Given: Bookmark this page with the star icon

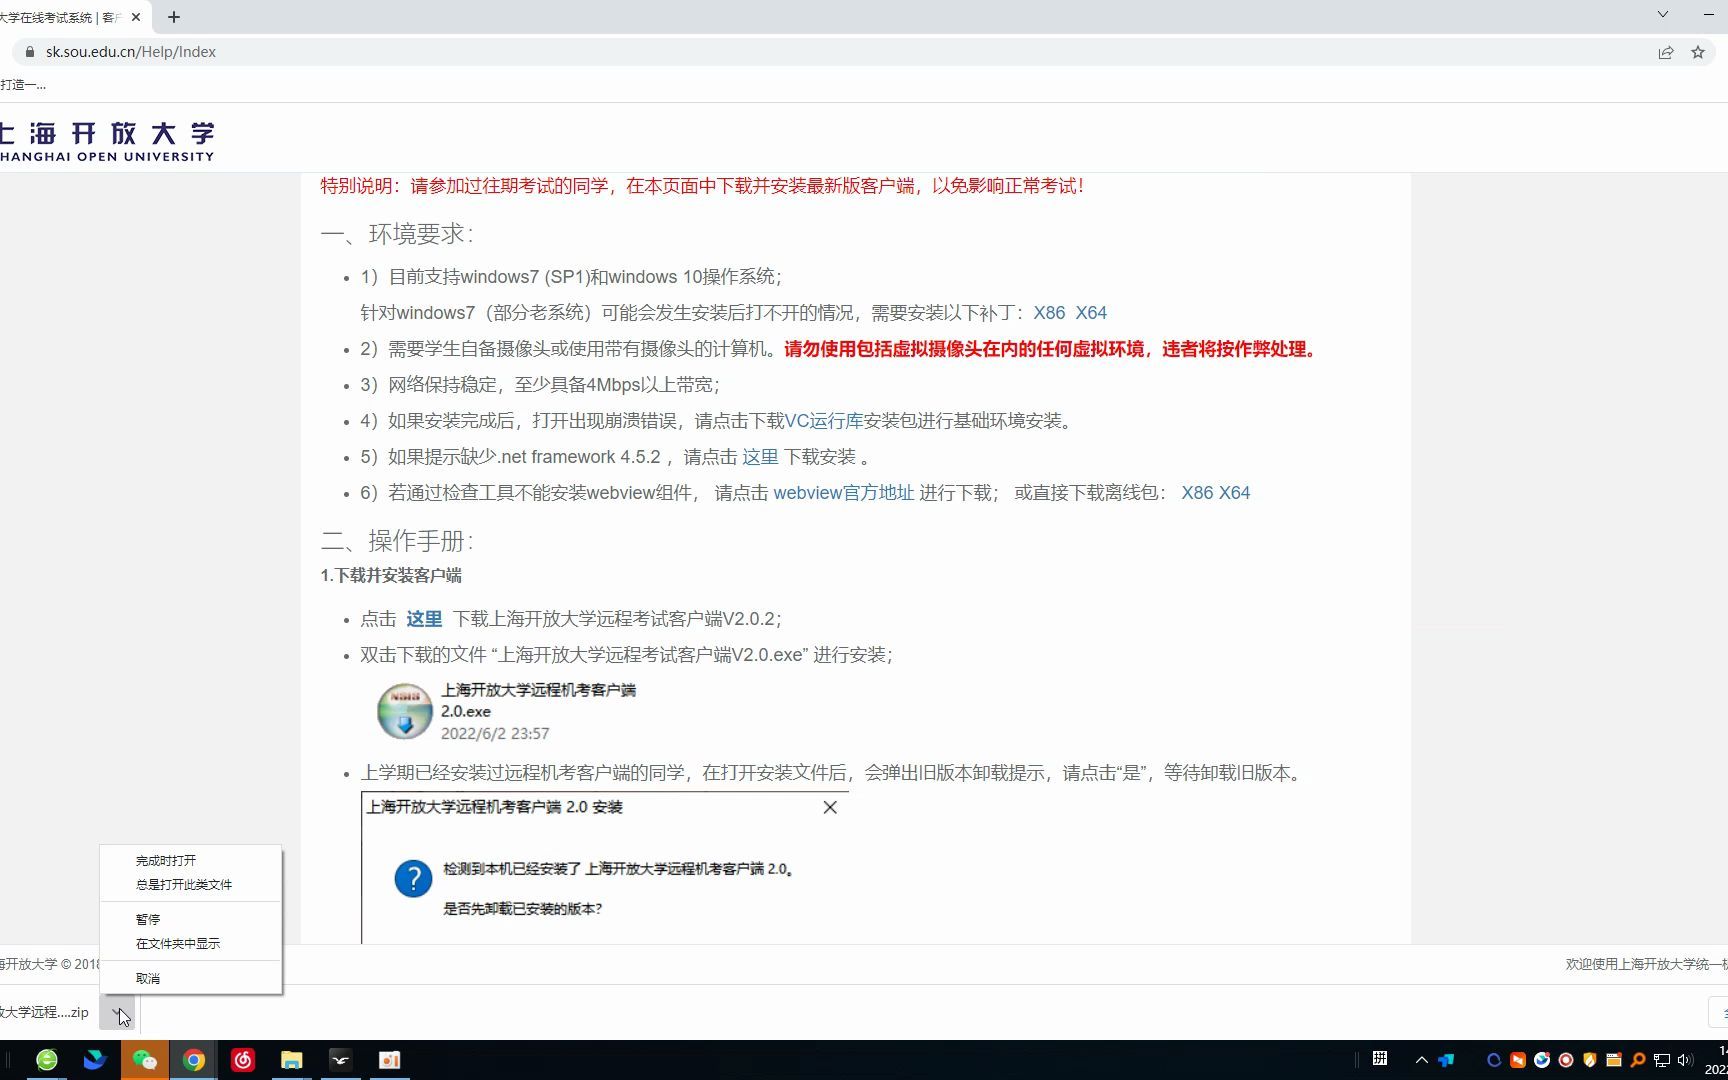Looking at the screenshot, I should click(x=1698, y=52).
